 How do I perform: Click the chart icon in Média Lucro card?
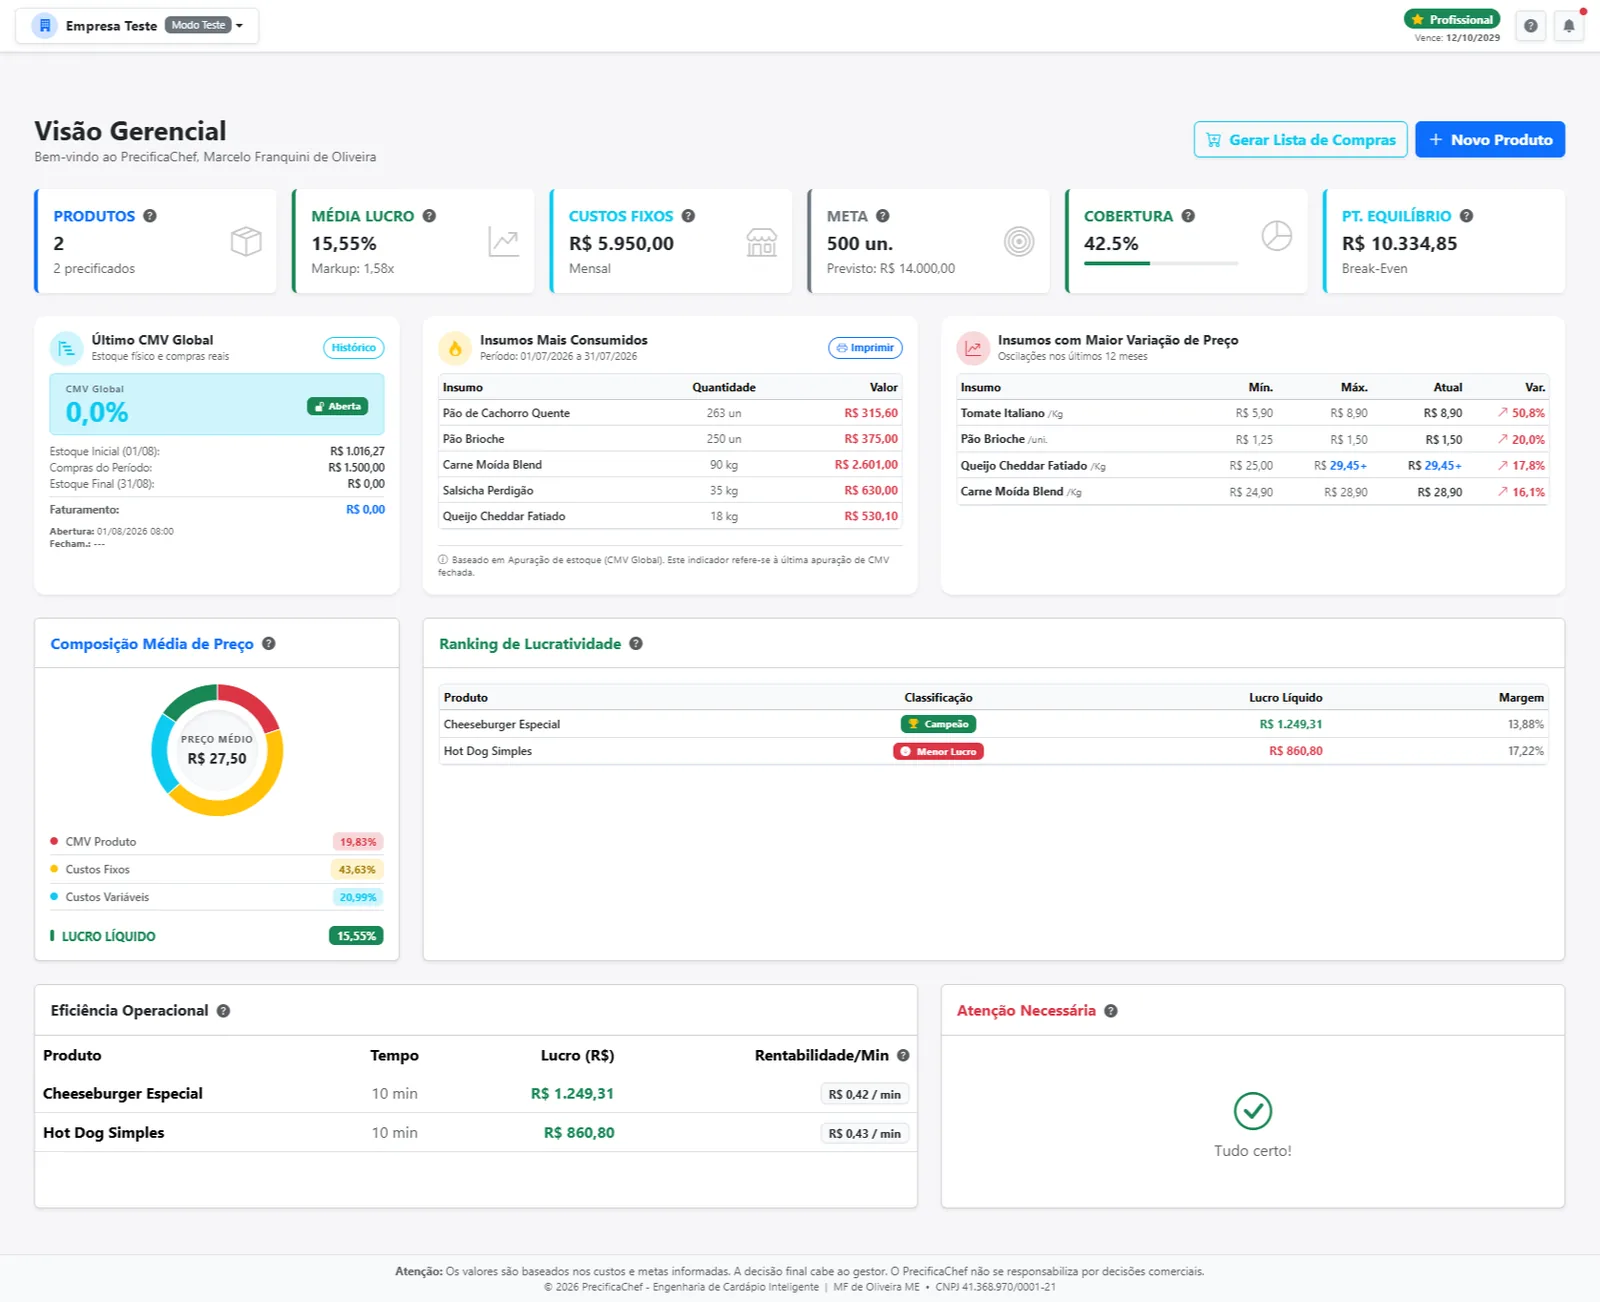504,241
